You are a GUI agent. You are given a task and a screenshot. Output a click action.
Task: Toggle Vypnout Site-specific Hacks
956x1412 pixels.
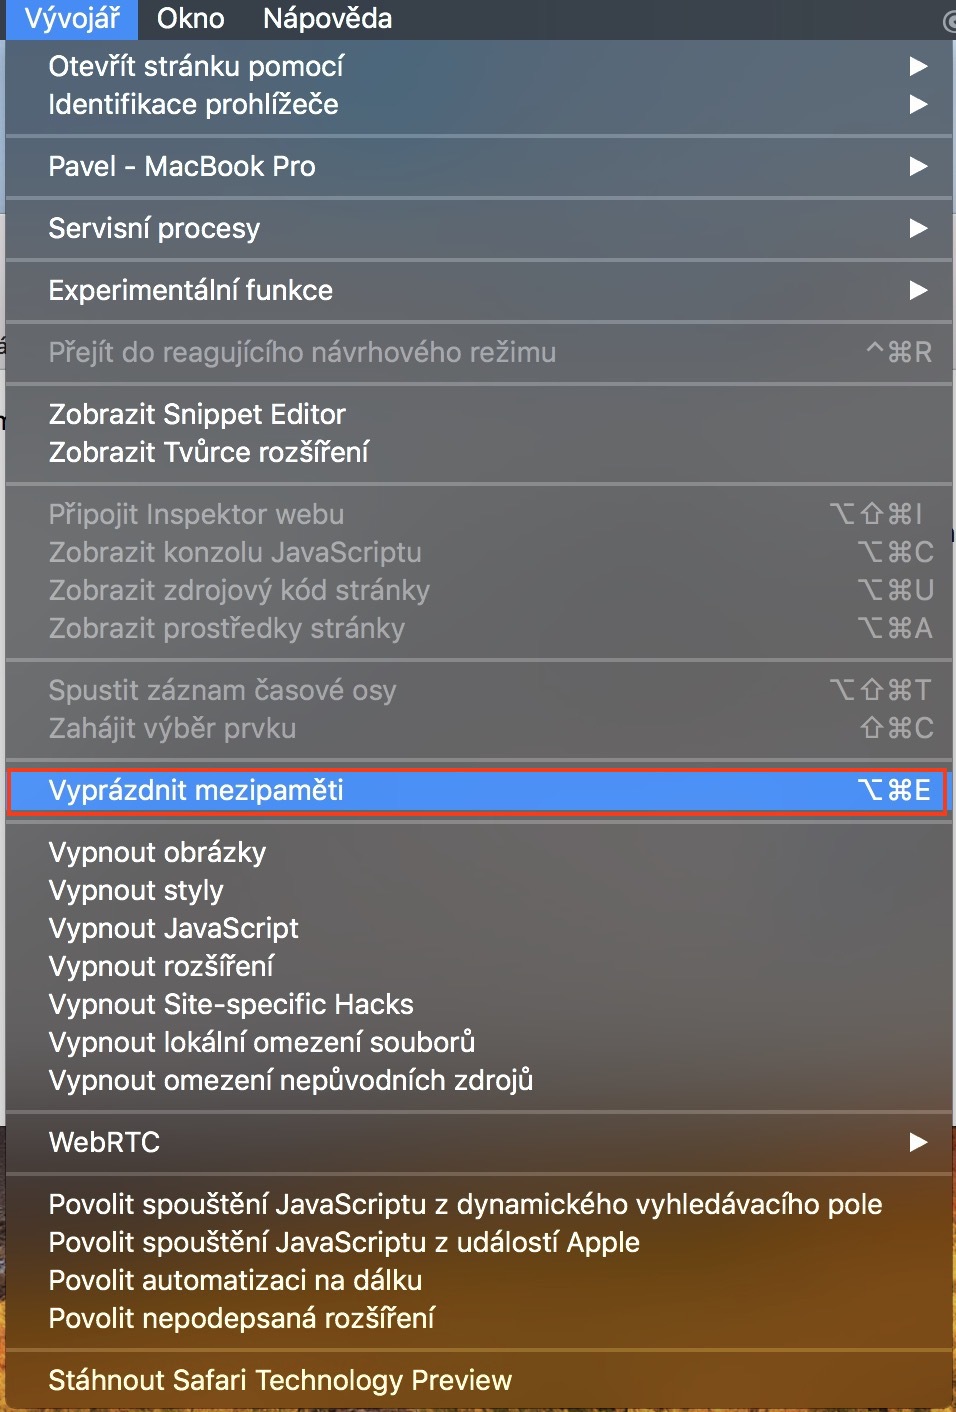[x=231, y=1004]
